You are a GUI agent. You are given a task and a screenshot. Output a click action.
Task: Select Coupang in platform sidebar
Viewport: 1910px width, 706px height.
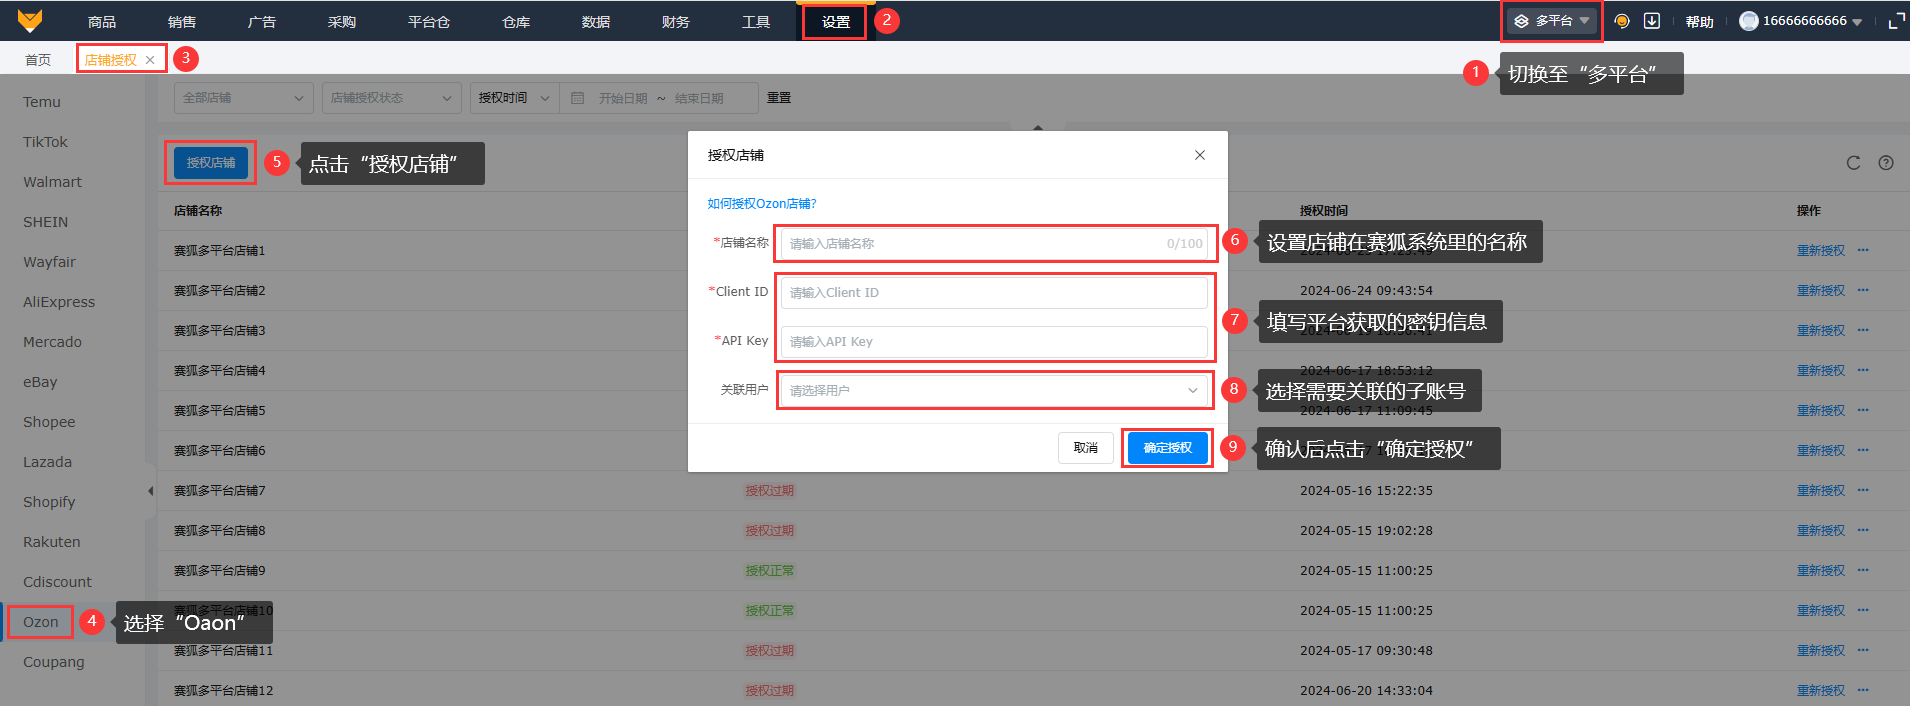pyautogui.click(x=54, y=662)
